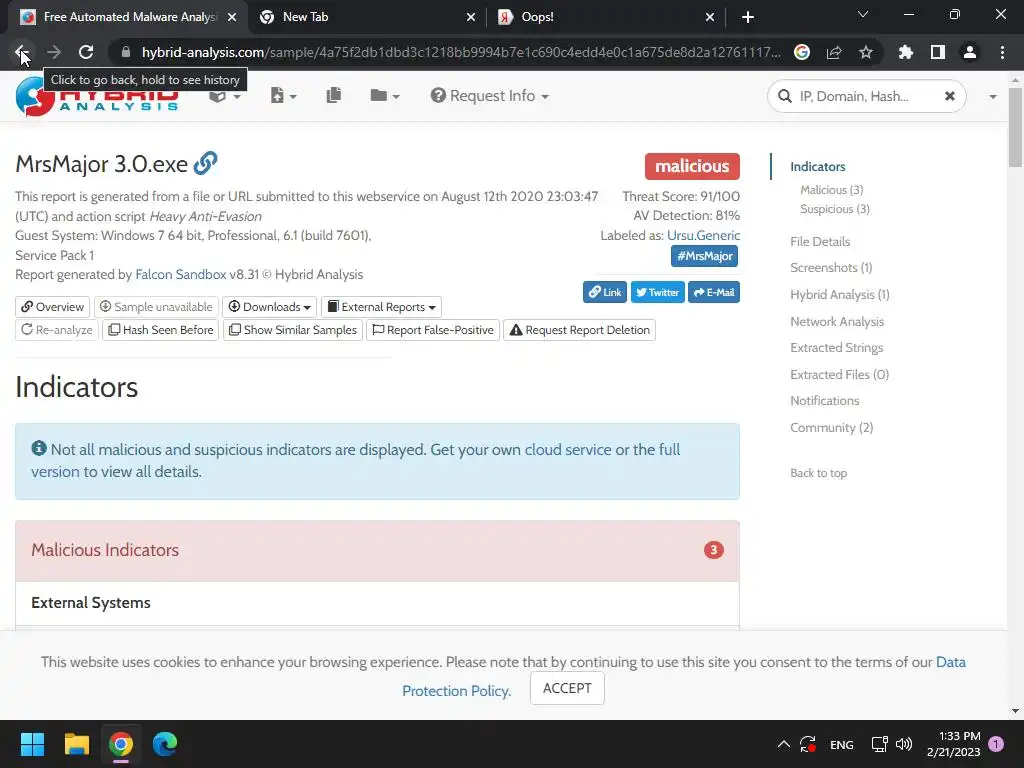Share report via E-Mail button
The image size is (1024, 768).
(x=714, y=292)
